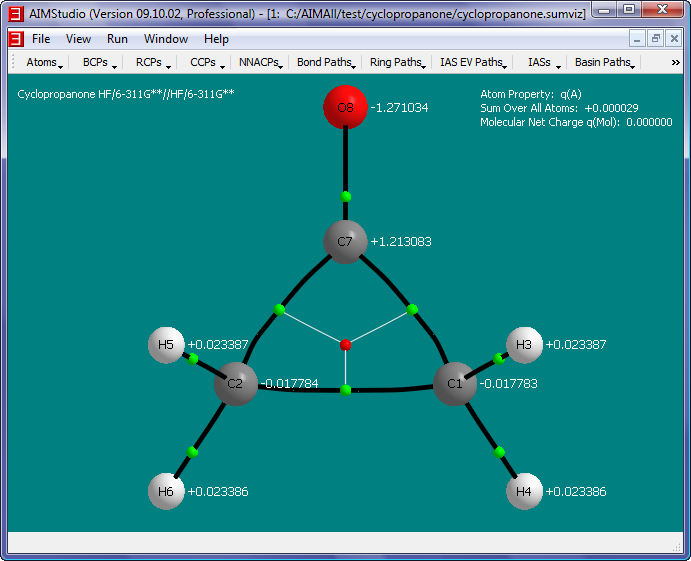This screenshot has width=691, height=561.
Task: Click the H5 hydrogen atom
Action: [166, 345]
